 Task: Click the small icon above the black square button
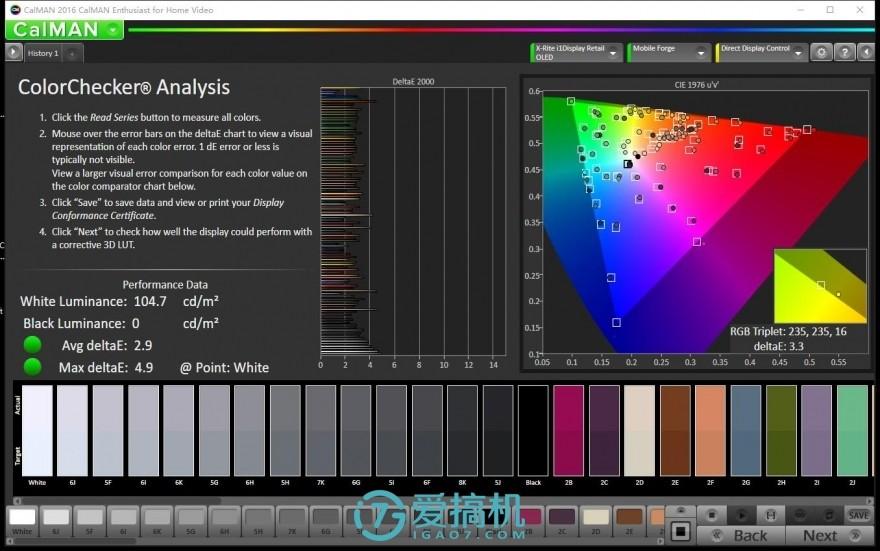[x=680, y=511]
